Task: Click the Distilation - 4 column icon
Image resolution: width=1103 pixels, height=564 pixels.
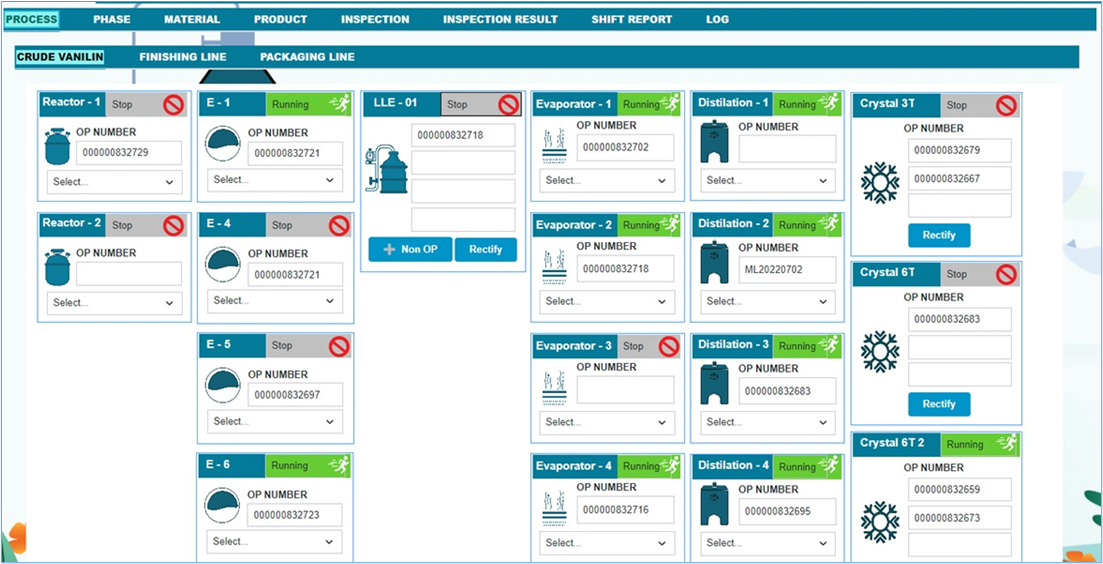Action: pos(714,506)
